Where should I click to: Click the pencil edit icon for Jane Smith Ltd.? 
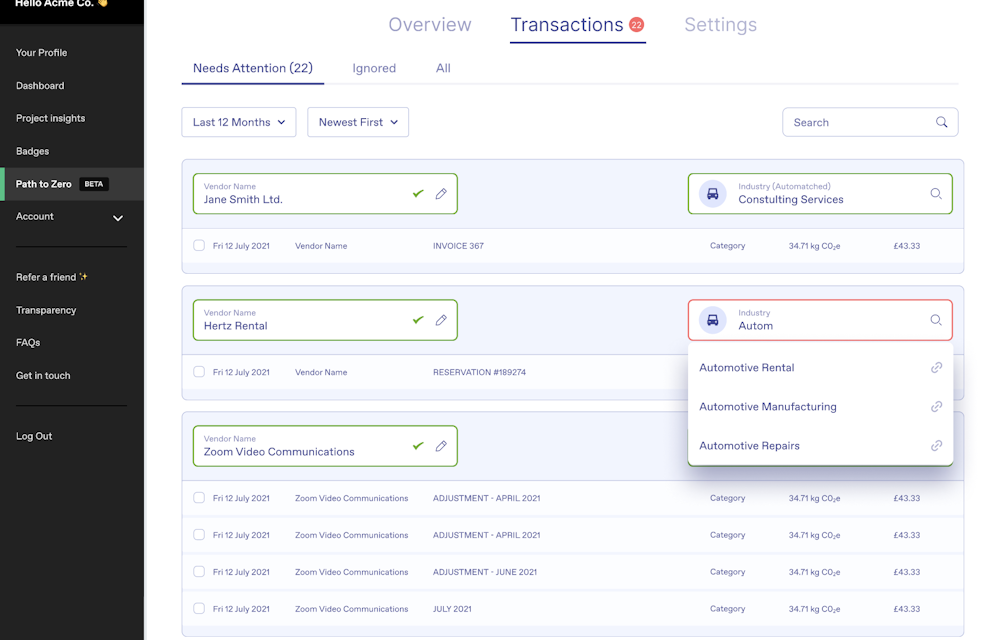coord(441,193)
